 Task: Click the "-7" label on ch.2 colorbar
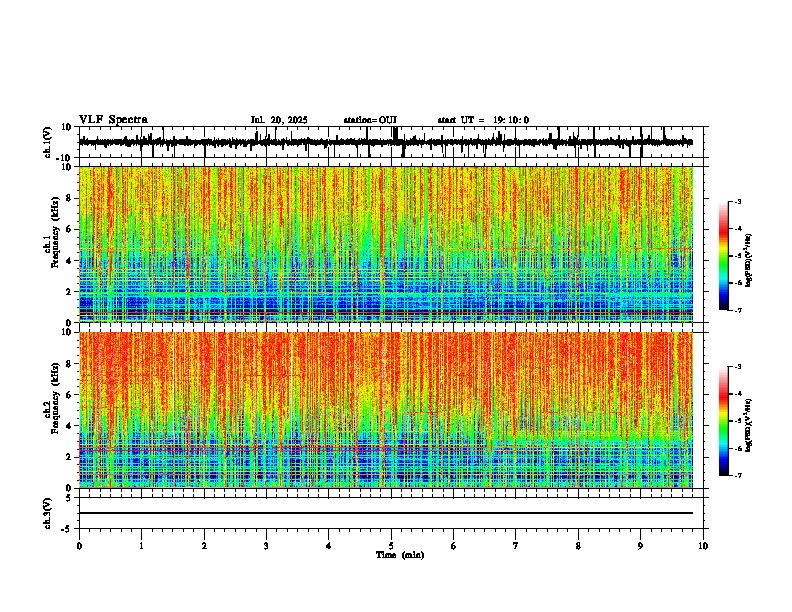[737, 475]
